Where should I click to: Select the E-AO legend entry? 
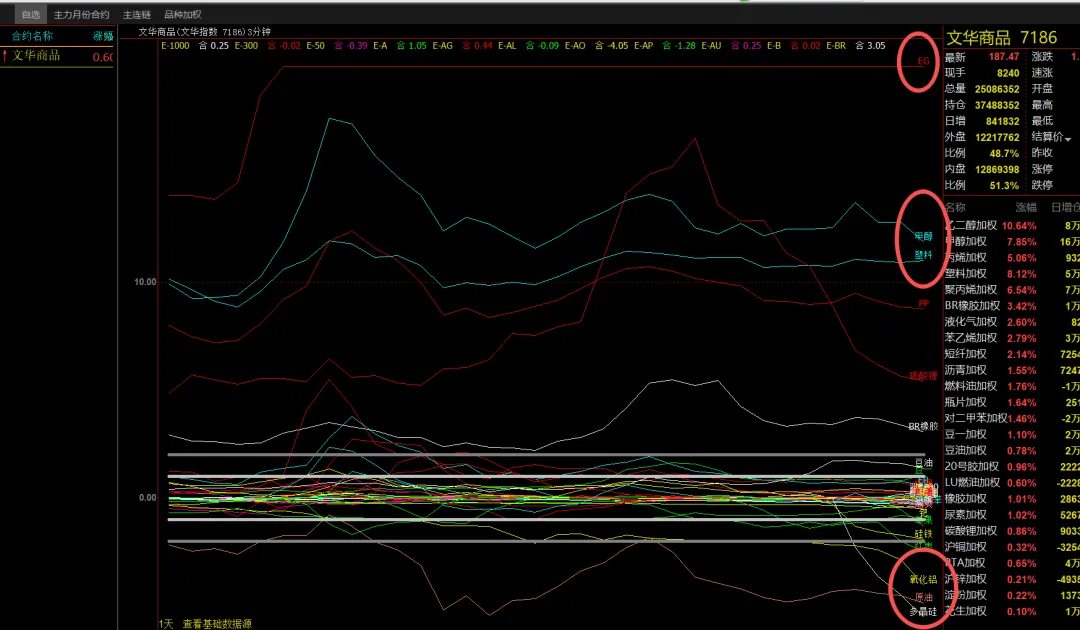pyautogui.click(x=574, y=45)
